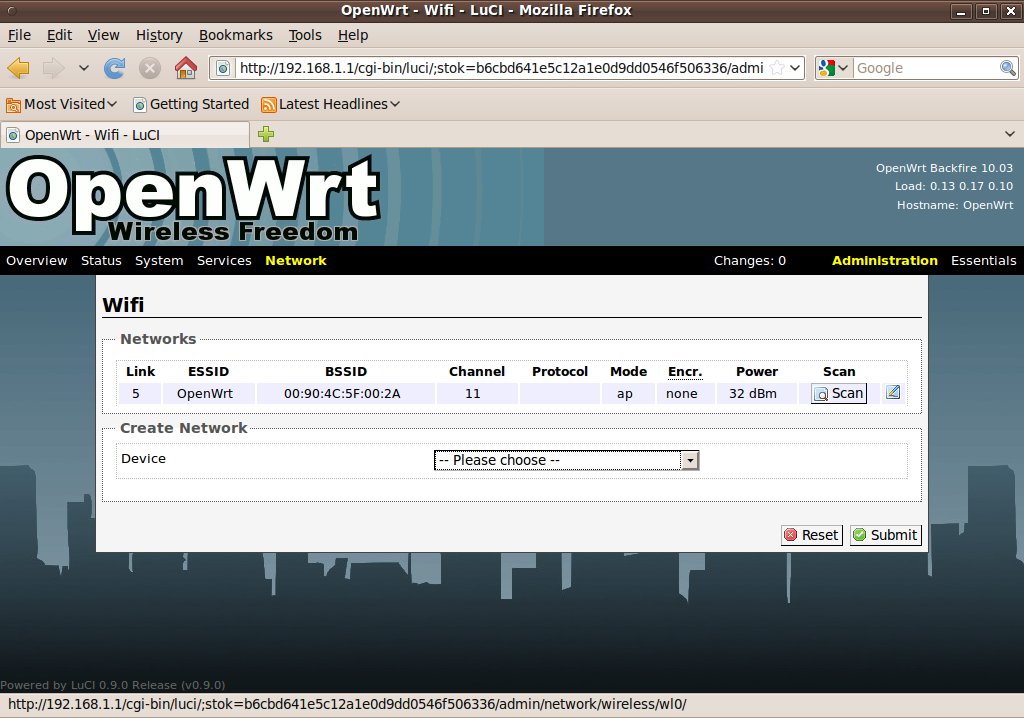Bookmark page using star icon in address bar
Image resolution: width=1024 pixels, height=718 pixels.
[x=777, y=68]
